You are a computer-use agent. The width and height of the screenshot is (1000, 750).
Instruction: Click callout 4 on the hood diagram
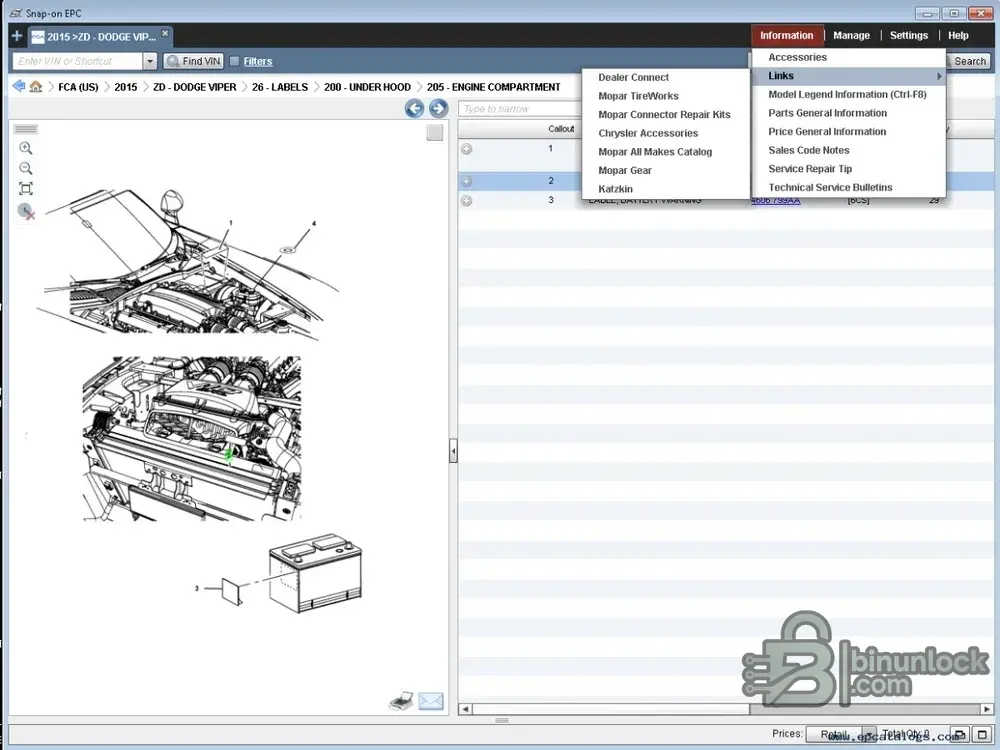314,224
